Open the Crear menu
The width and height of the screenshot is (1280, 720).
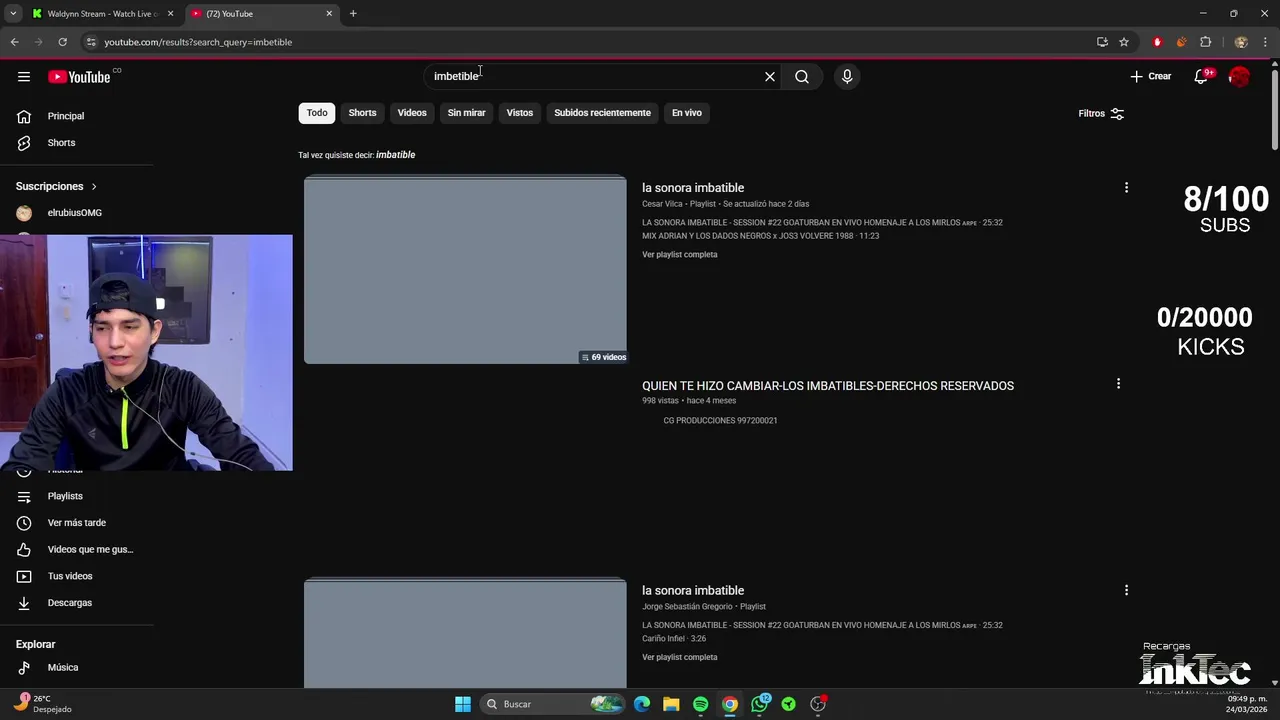pyautogui.click(x=1150, y=77)
